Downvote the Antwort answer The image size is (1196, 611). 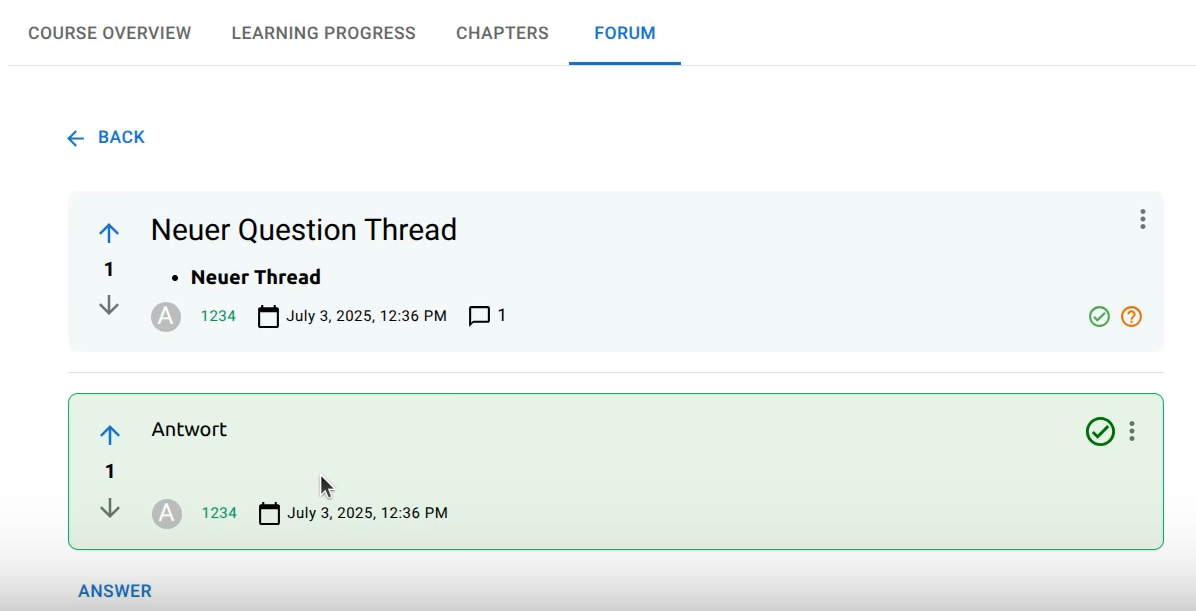110,508
